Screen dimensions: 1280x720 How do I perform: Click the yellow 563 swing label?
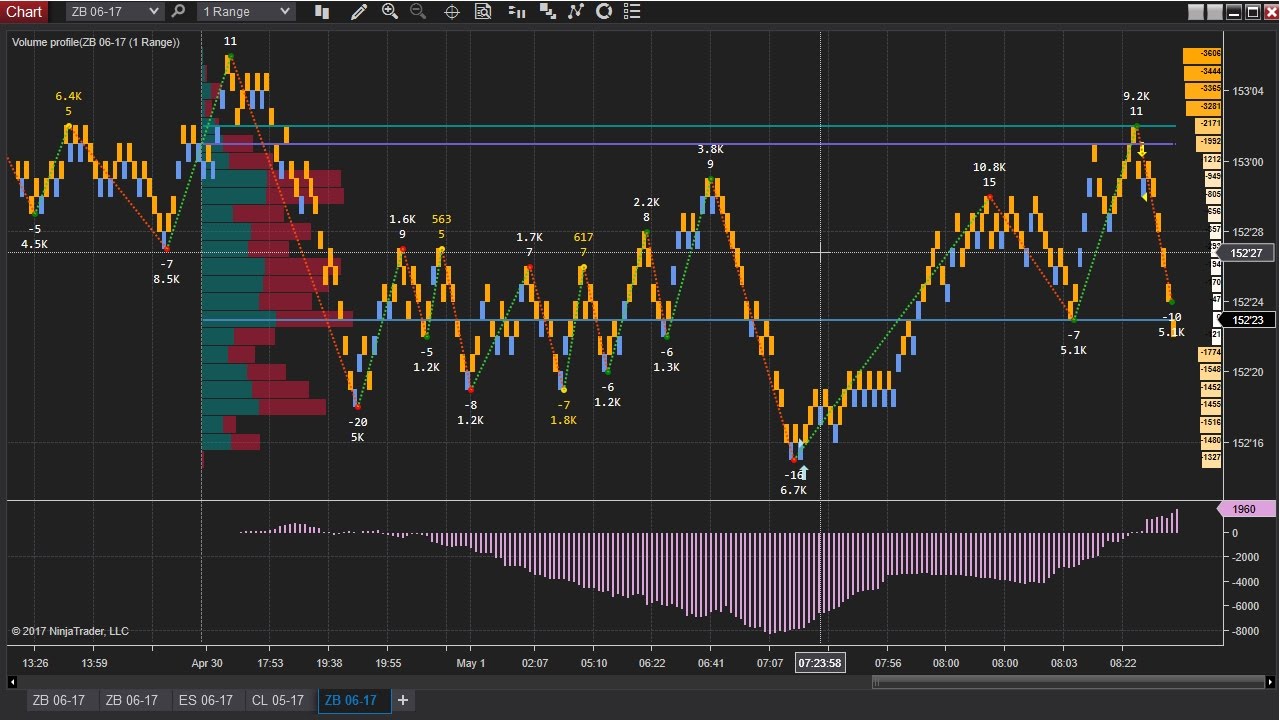pyautogui.click(x=441, y=220)
